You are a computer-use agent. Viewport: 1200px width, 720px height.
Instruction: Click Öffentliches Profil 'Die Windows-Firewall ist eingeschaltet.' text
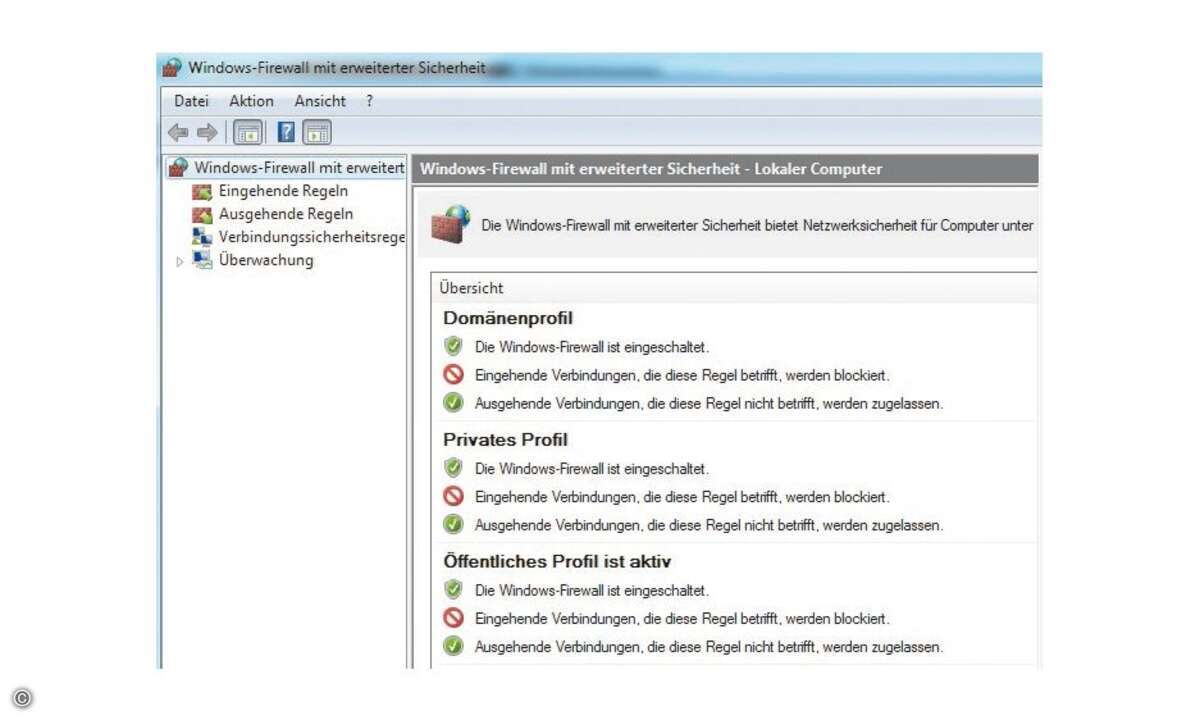592,590
